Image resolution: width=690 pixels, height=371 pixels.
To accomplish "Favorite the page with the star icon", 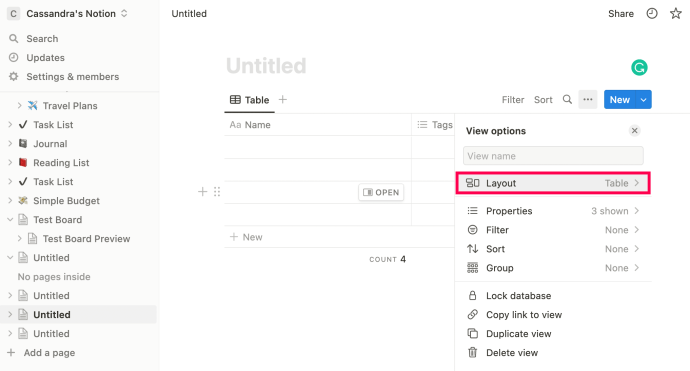I will tap(675, 14).
